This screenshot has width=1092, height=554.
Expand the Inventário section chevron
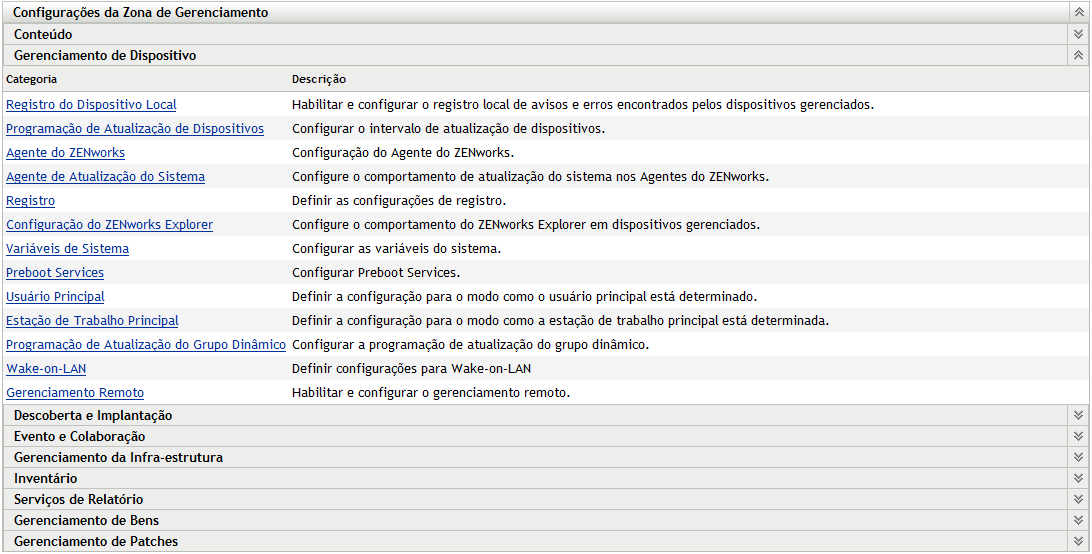1078,479
